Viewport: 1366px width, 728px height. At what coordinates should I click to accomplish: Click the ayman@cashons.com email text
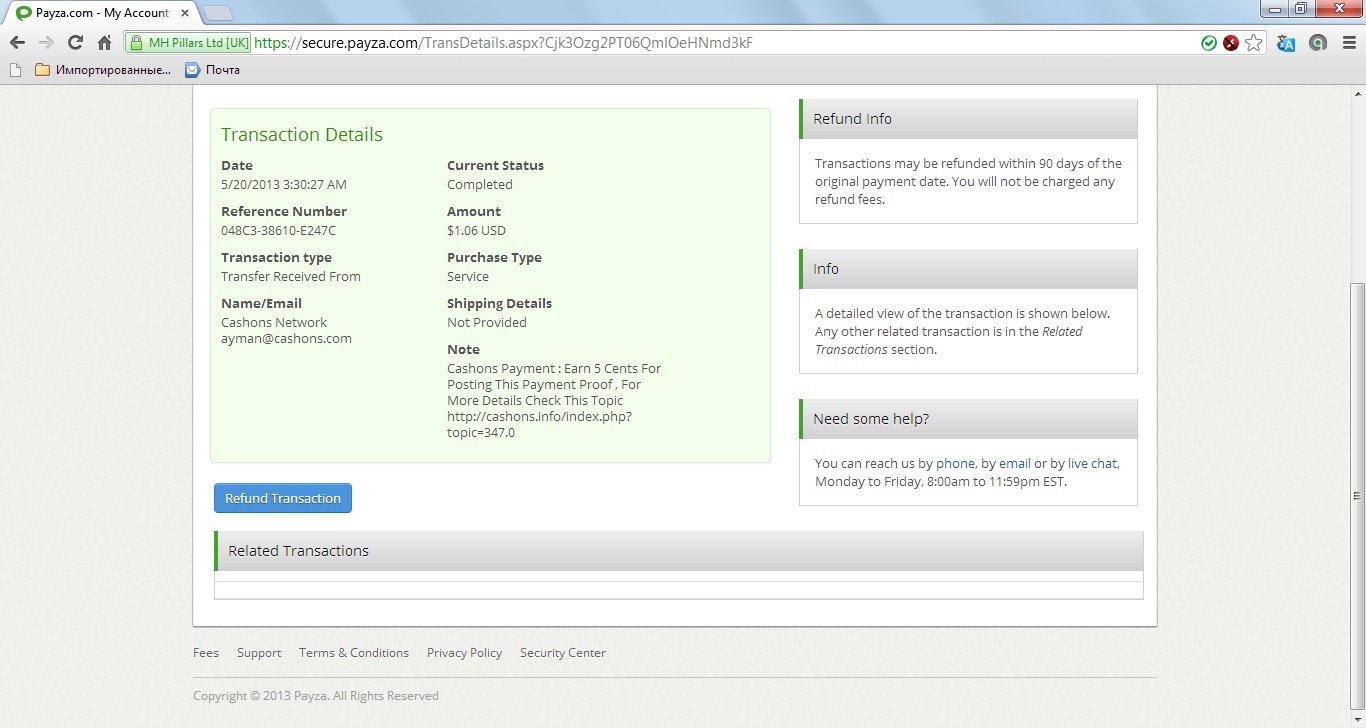point(286,339)
